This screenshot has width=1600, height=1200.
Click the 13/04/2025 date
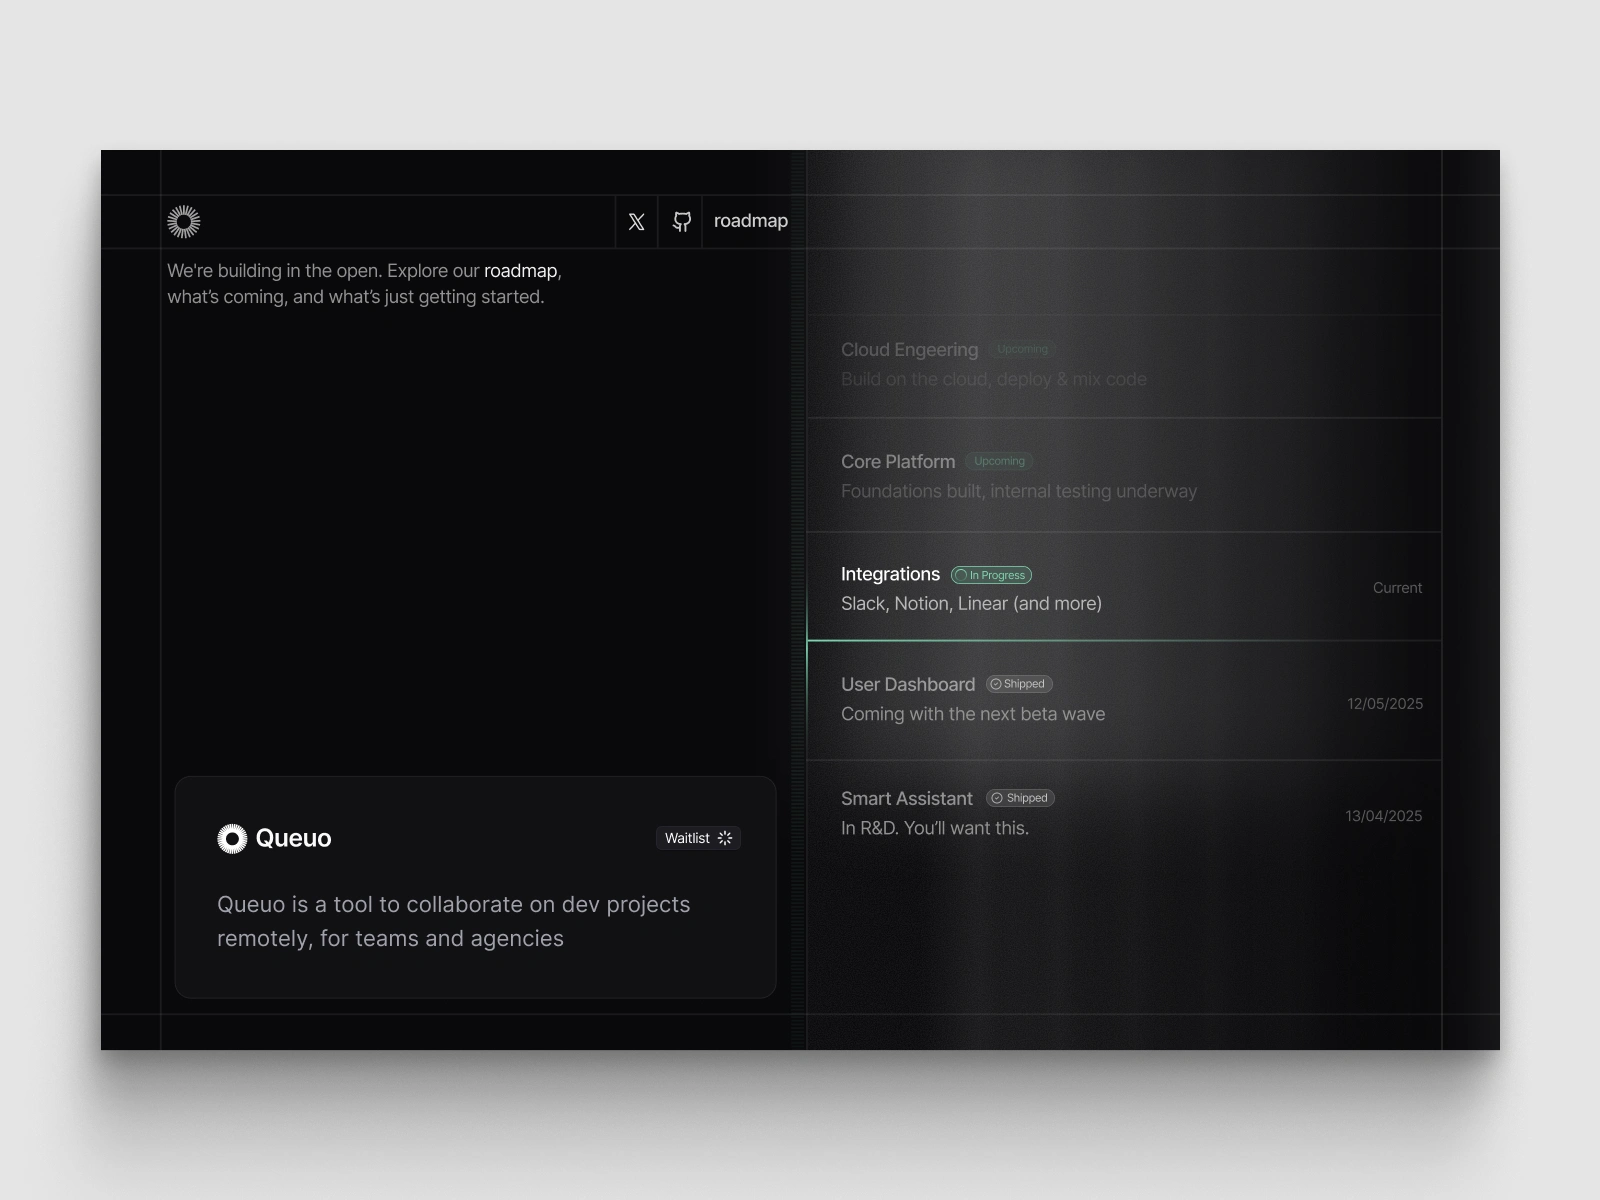[x=1384, y=816]
